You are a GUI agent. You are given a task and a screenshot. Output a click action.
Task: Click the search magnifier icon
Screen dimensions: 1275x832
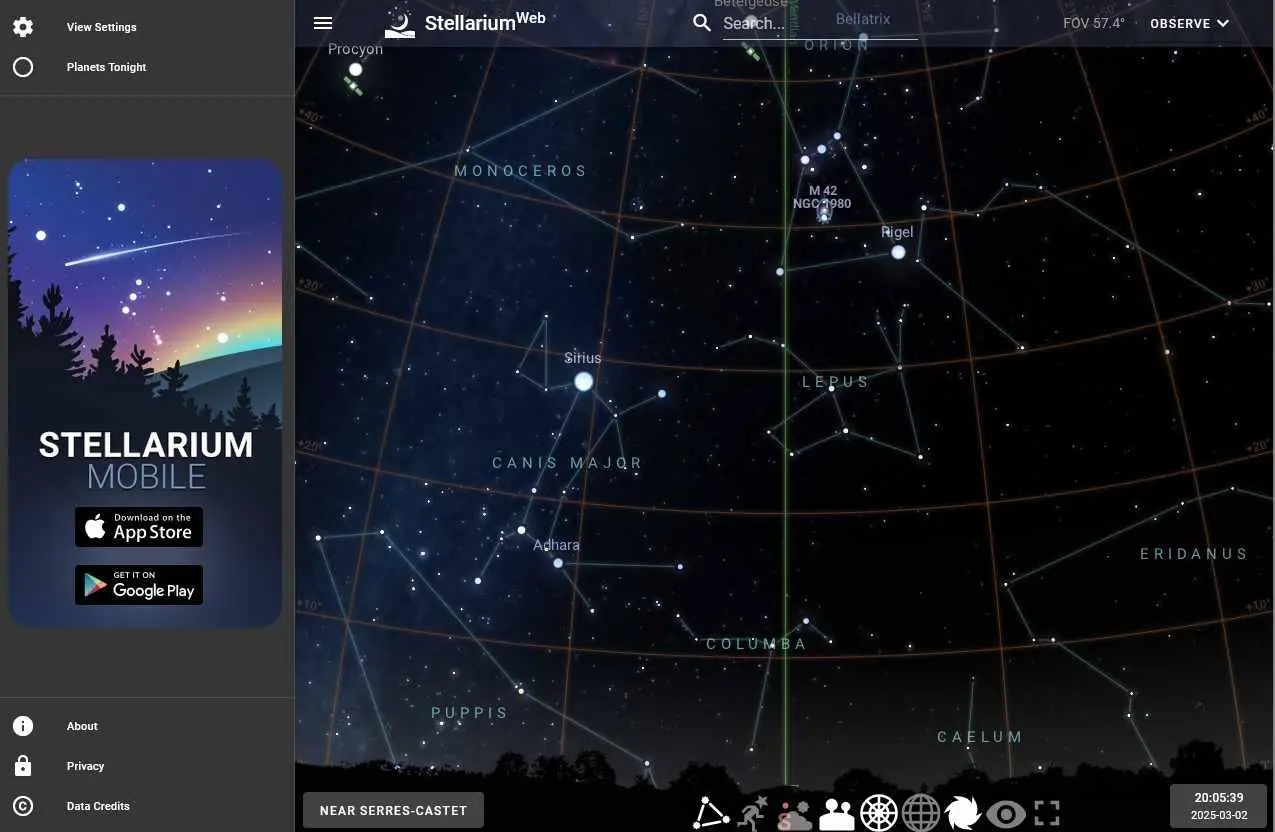tap(702, 23)
